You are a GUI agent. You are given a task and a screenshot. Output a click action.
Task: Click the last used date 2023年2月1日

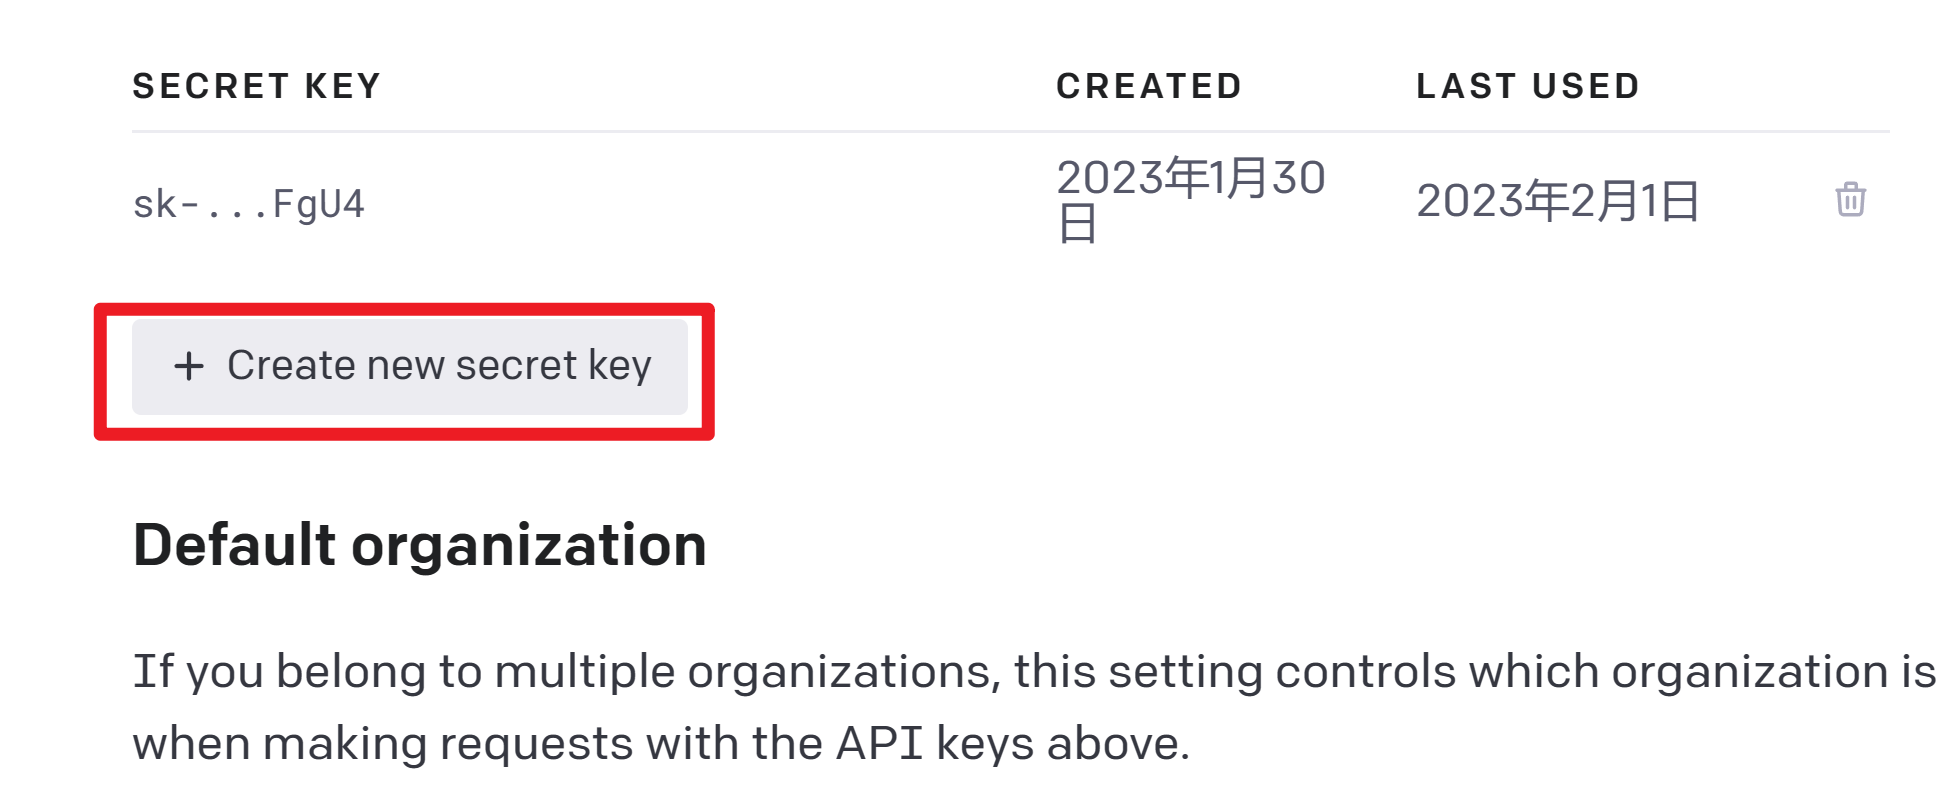coord(1558,201)
